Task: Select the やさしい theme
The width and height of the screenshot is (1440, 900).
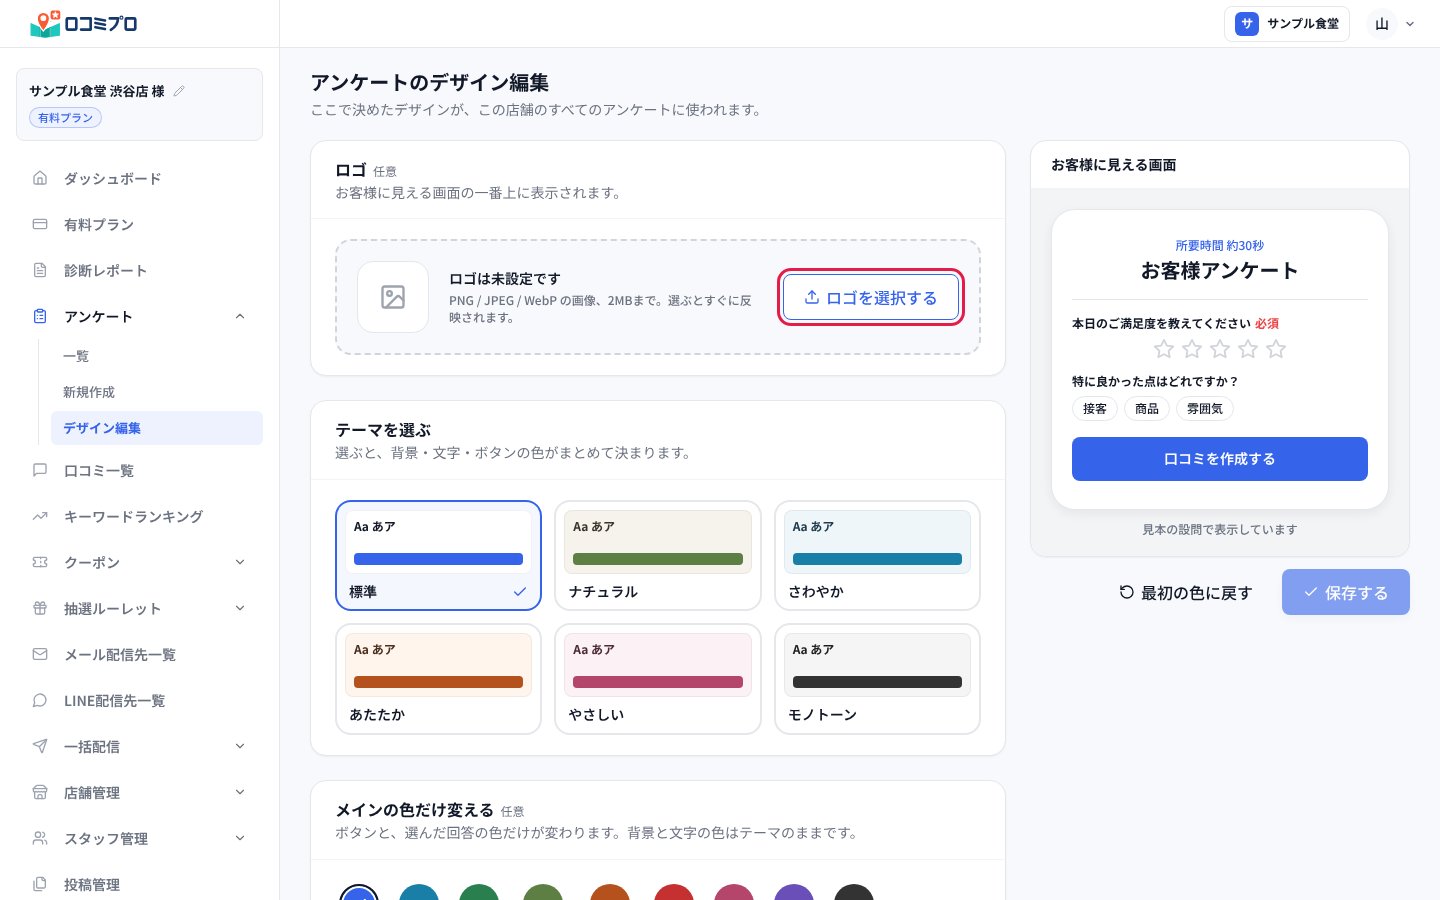Action: 658,679
